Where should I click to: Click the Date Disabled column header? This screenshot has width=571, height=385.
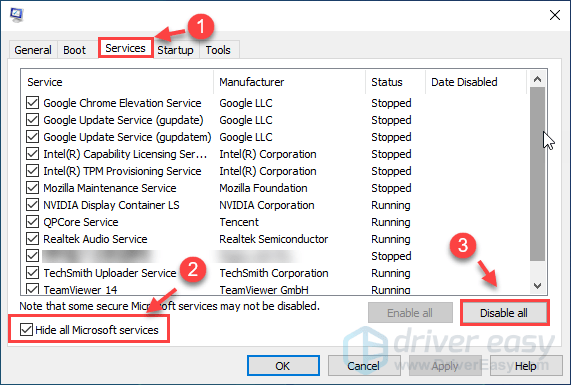[x=476, y=82]
